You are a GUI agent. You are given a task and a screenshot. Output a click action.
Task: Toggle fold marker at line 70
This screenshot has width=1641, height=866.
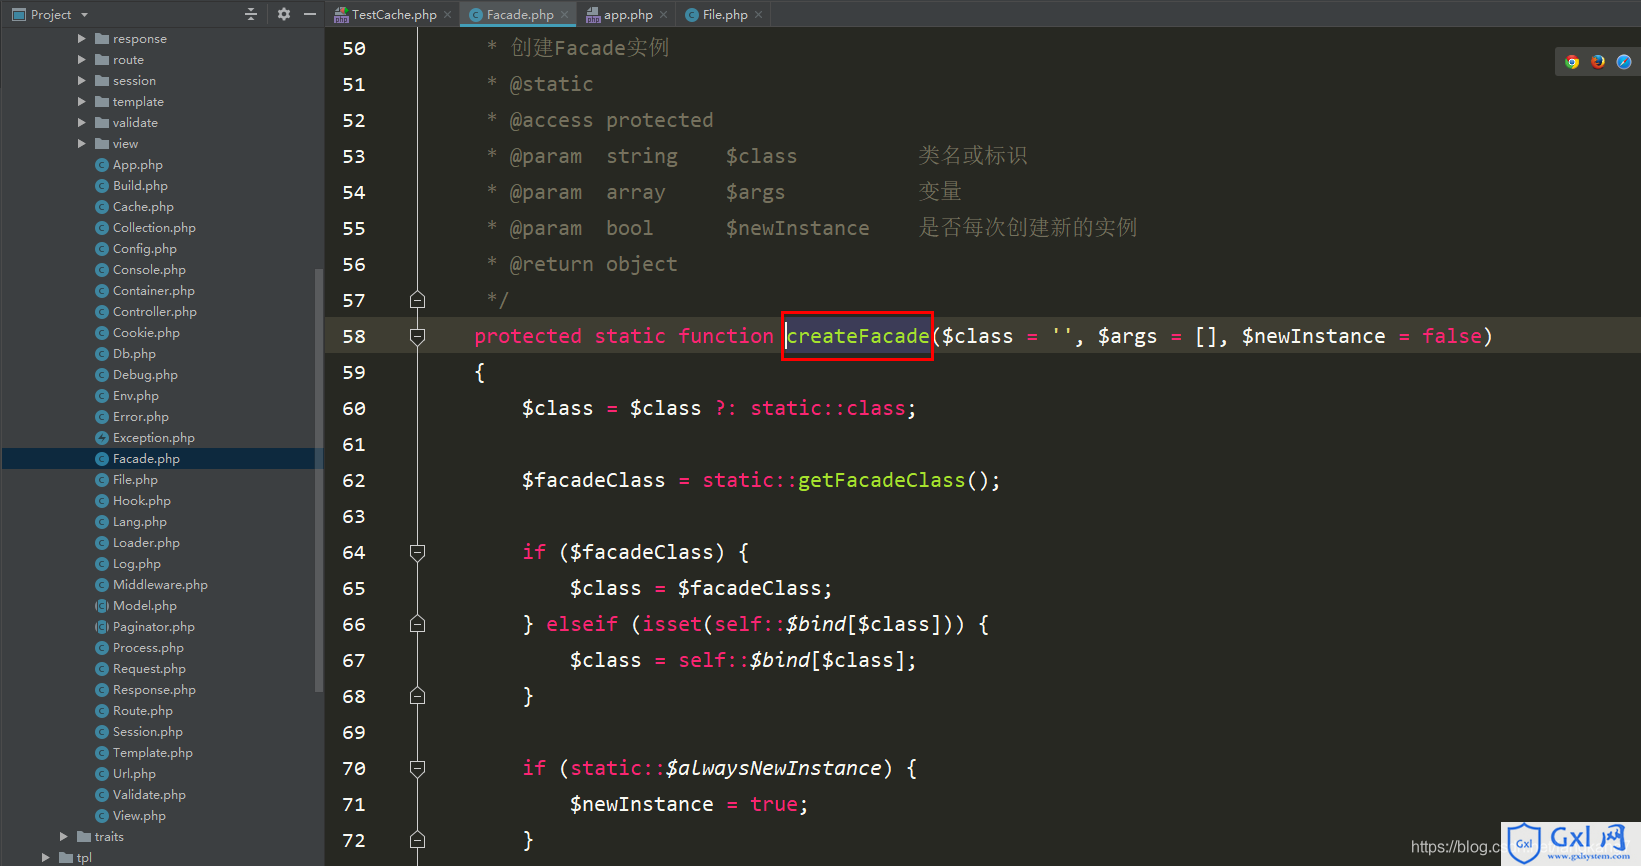tap(418, 768)
